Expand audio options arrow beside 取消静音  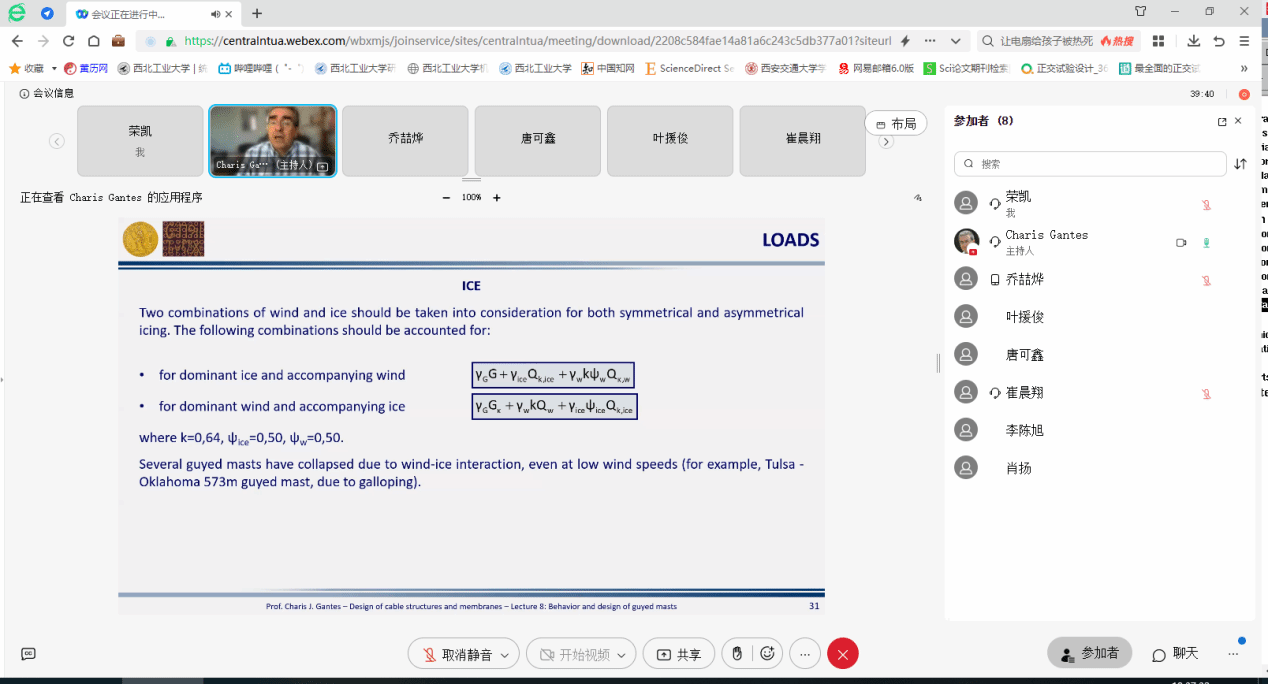tap(504, 655)
